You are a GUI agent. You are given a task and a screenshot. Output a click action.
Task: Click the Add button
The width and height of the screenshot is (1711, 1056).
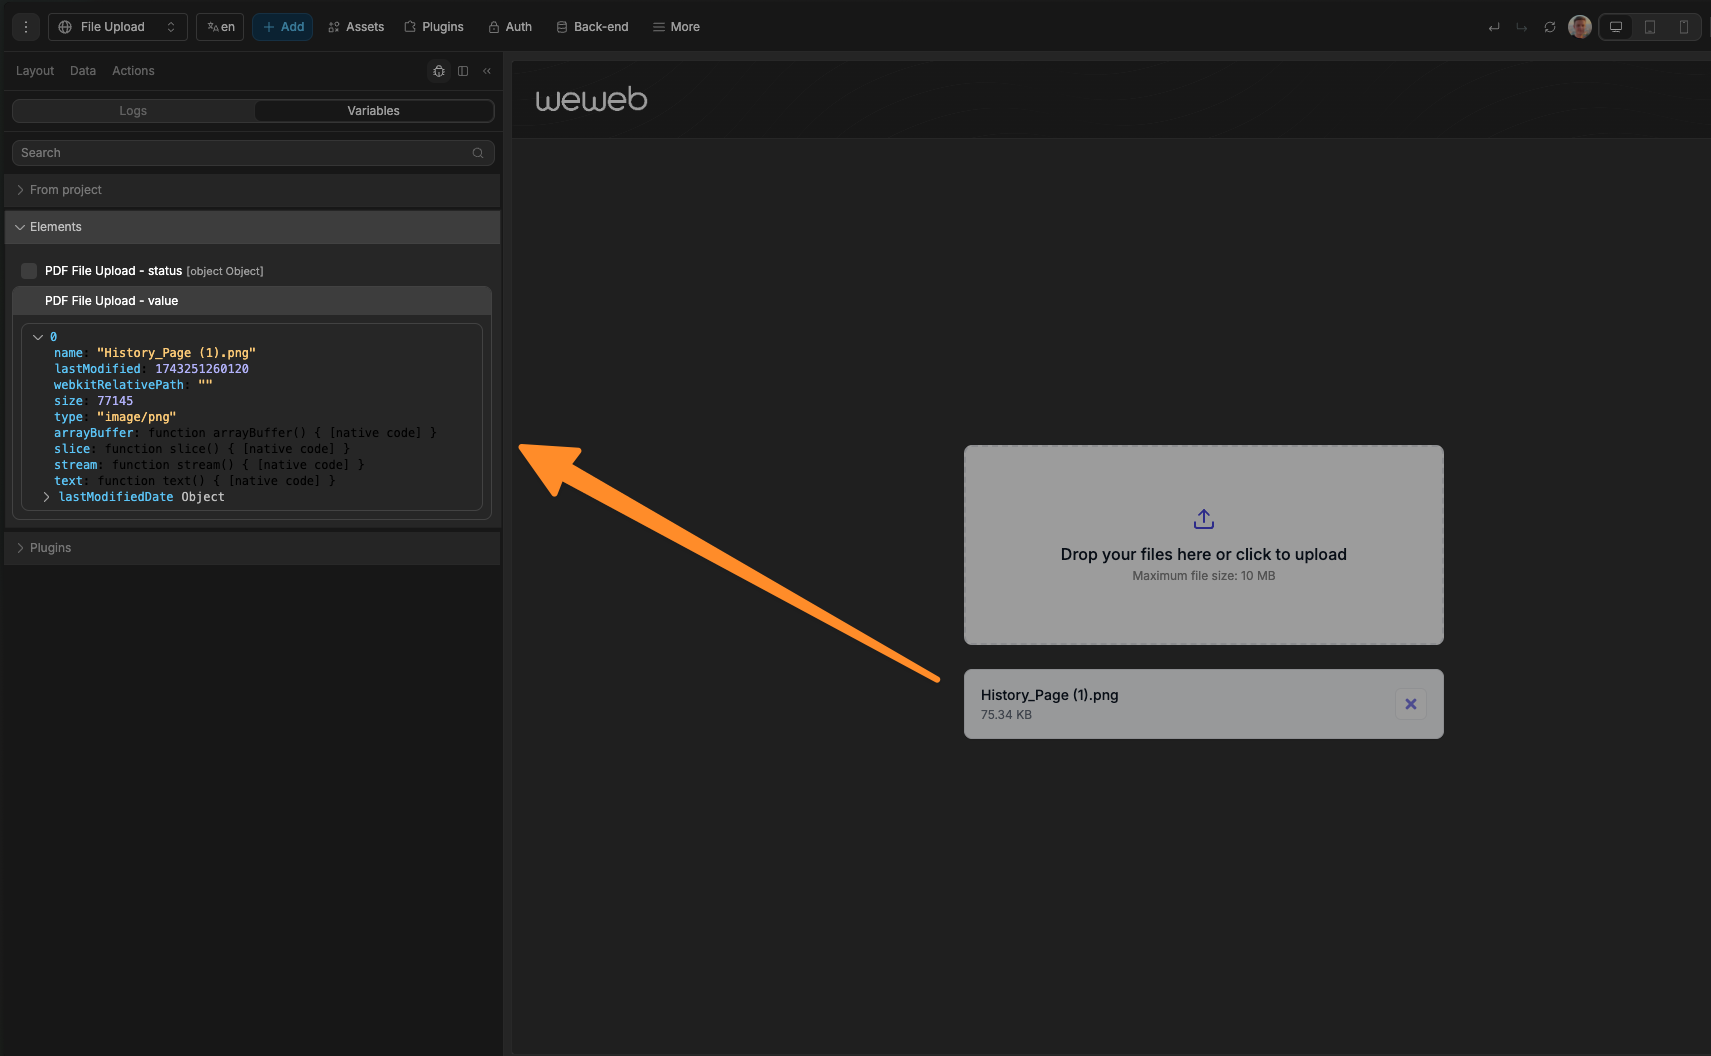coord(283,27)
